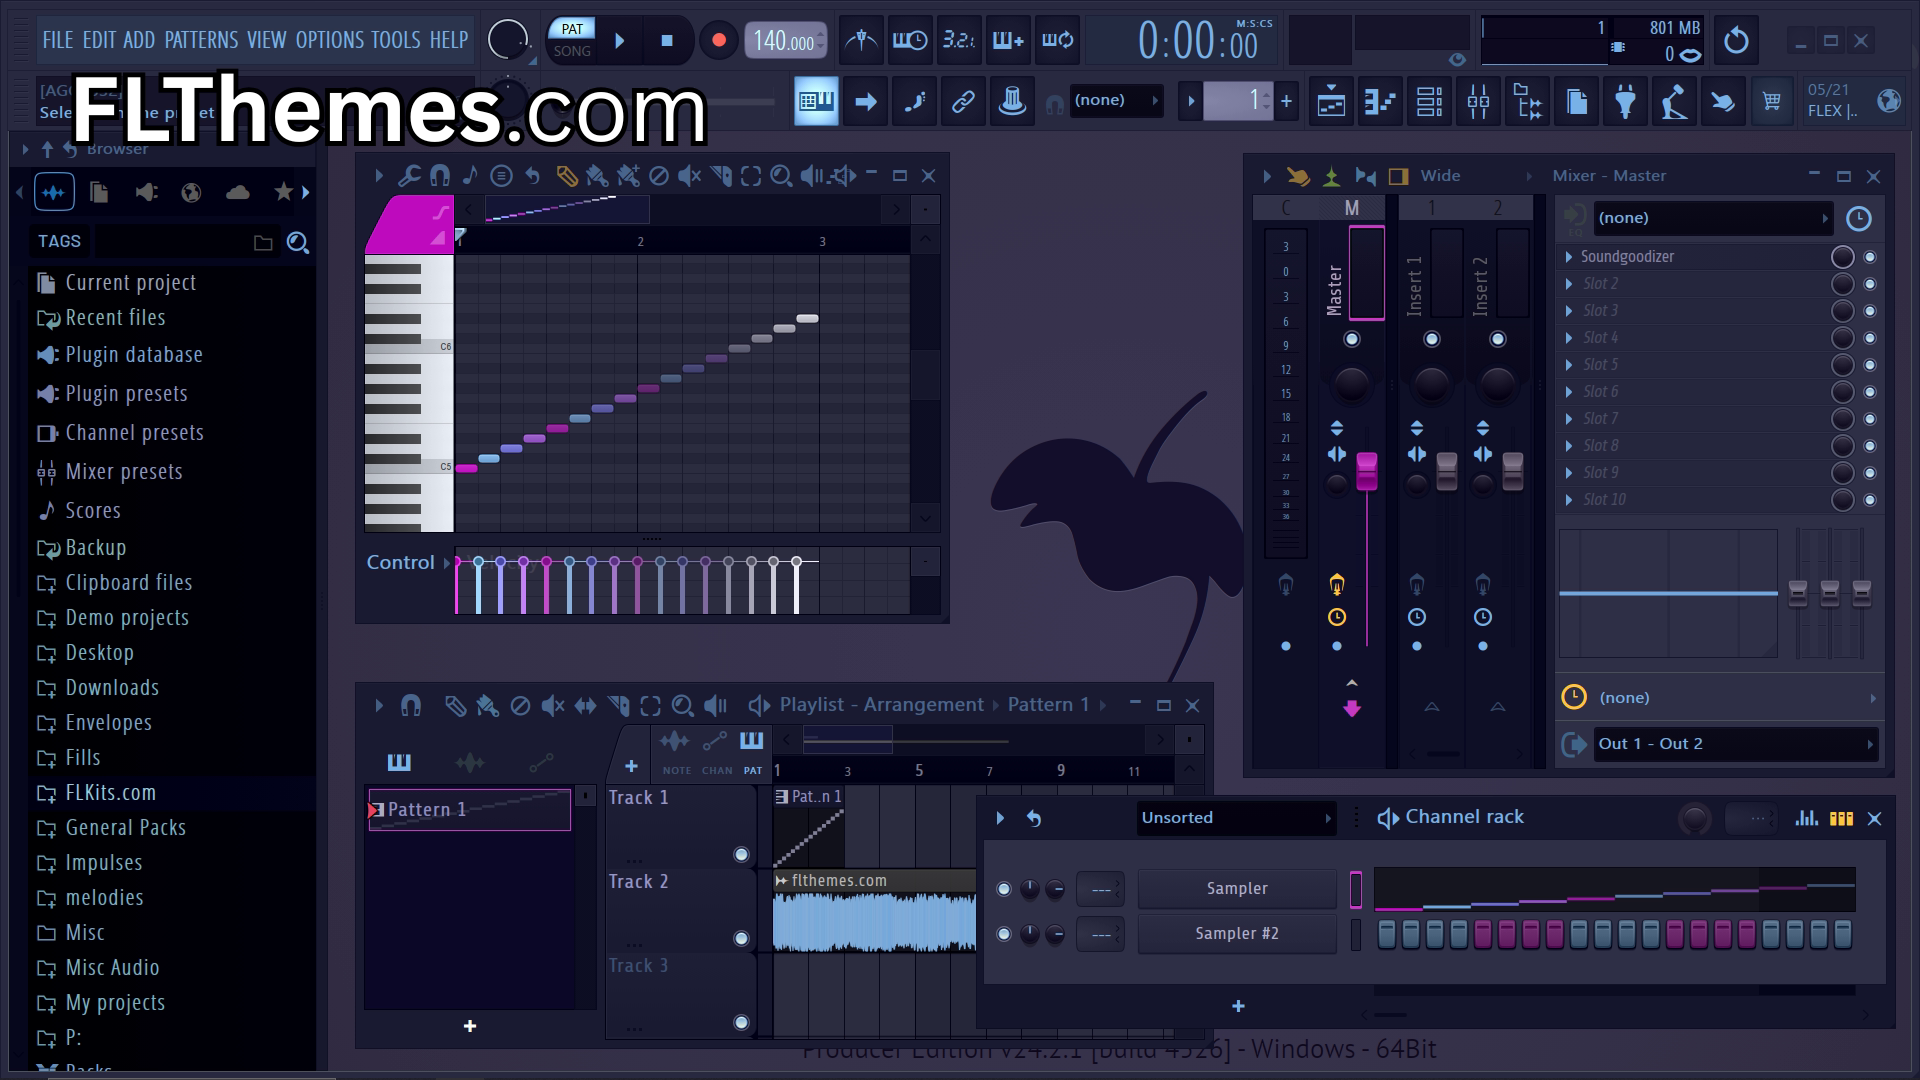Select the Piano roll slice tool
1920x1080 pixels.
point(720,176)
